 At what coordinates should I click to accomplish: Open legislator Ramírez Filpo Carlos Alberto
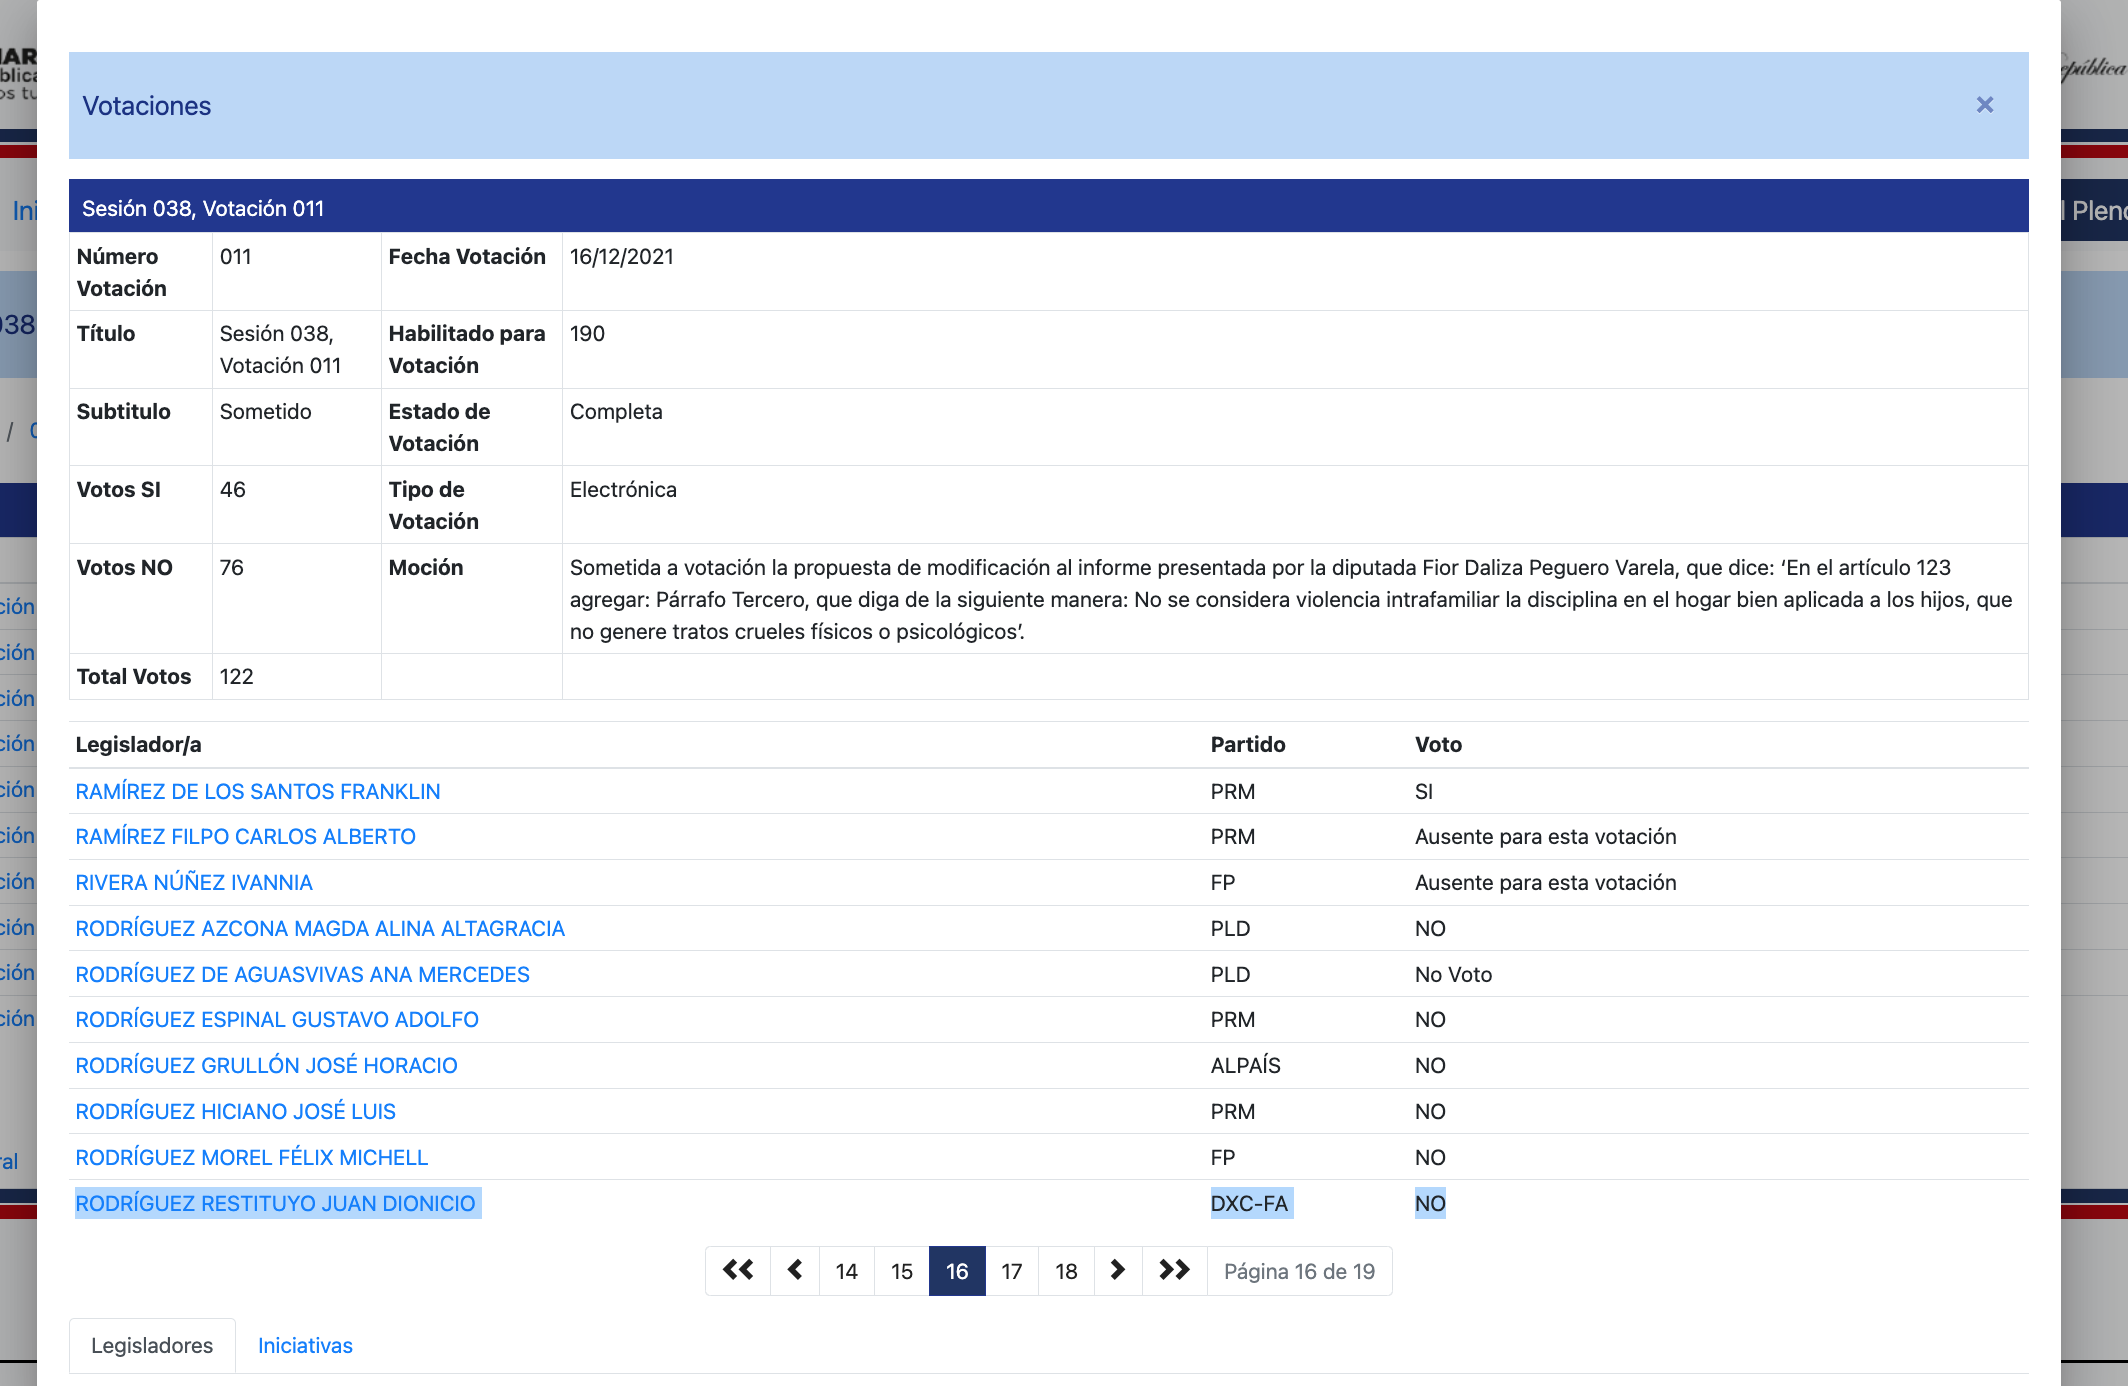pos(246,837)
